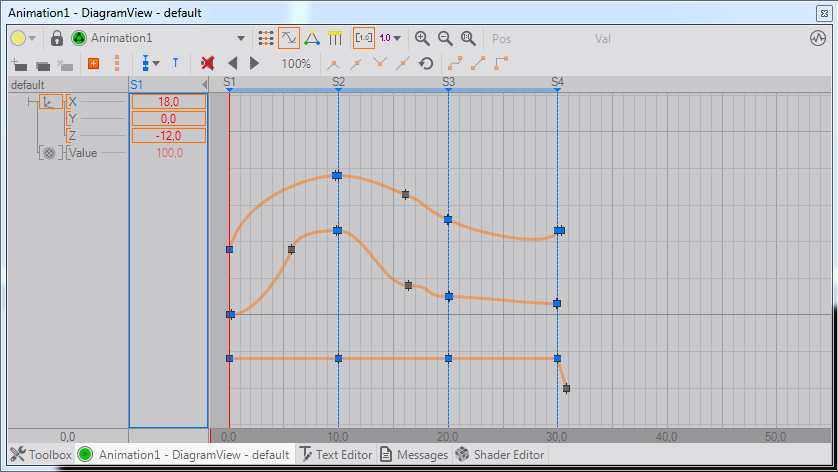Select the stepped interpolation icon
The image size is (838, 472).
pyautogui.click(x=502, y=63)
